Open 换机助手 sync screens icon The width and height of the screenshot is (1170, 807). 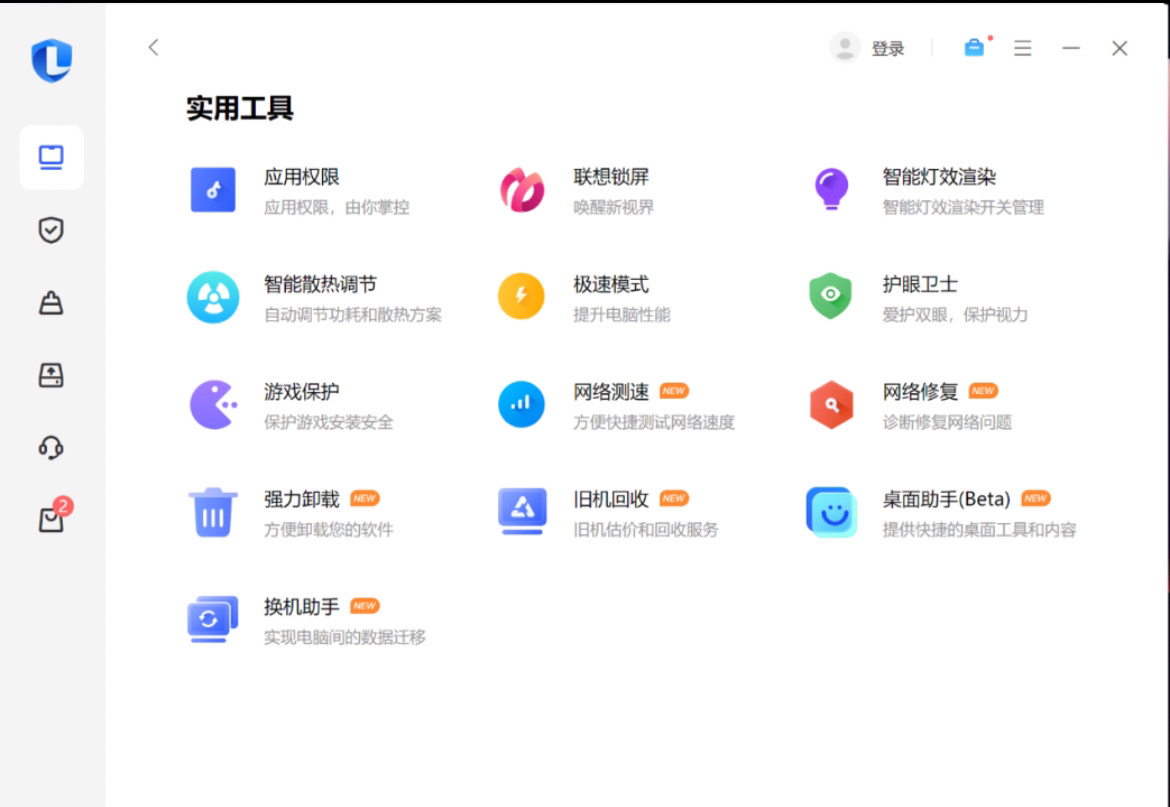pyautogui.click(x=213, y=620)
